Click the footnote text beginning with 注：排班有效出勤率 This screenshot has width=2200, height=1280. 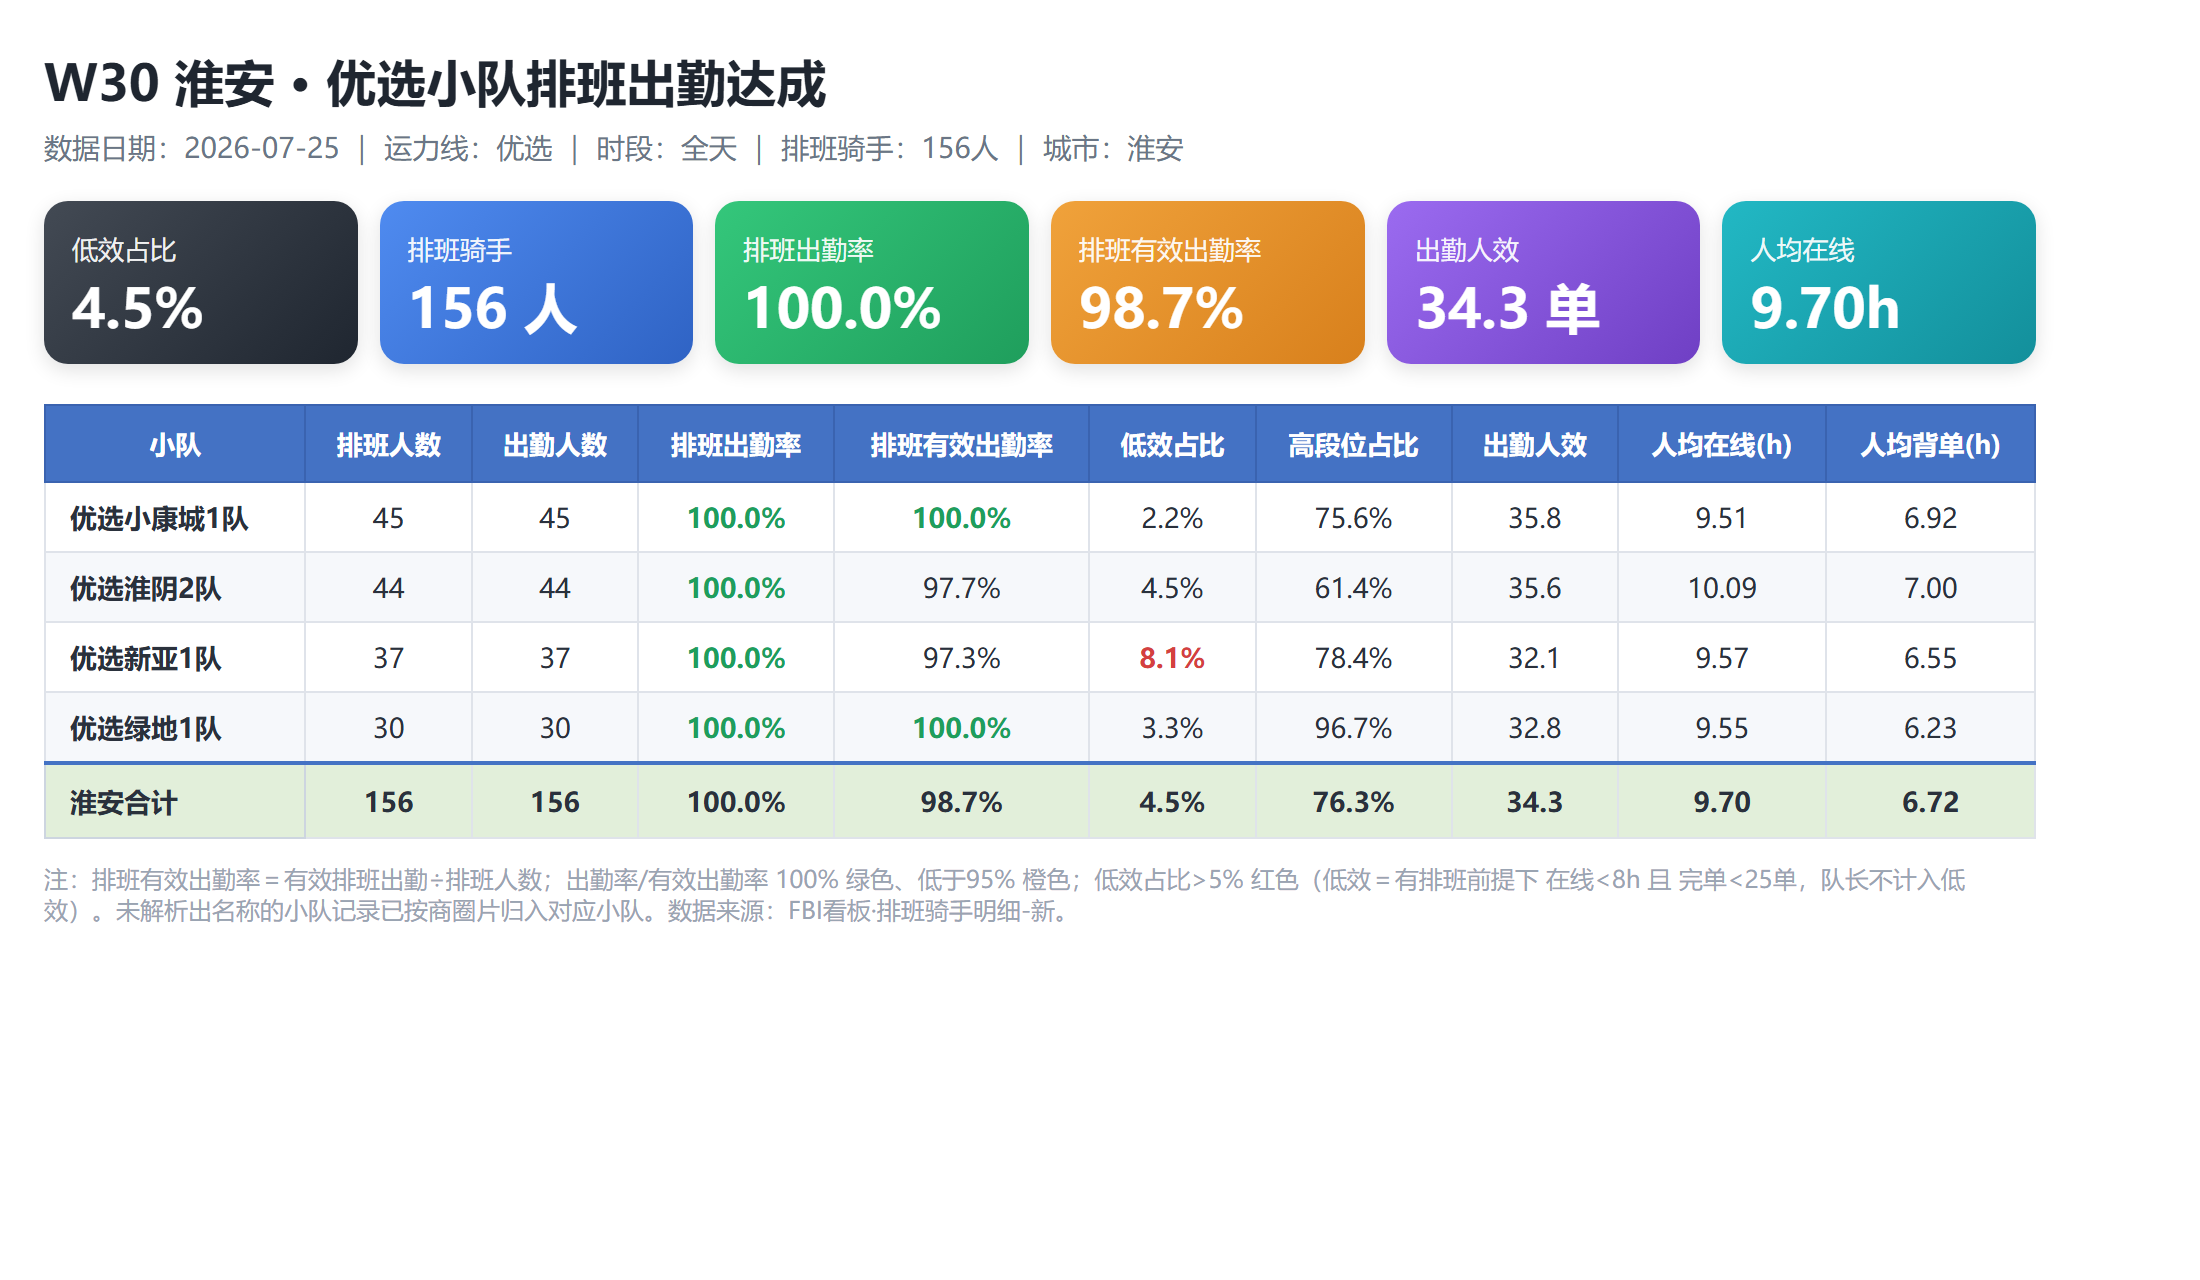click(1005, 896)
